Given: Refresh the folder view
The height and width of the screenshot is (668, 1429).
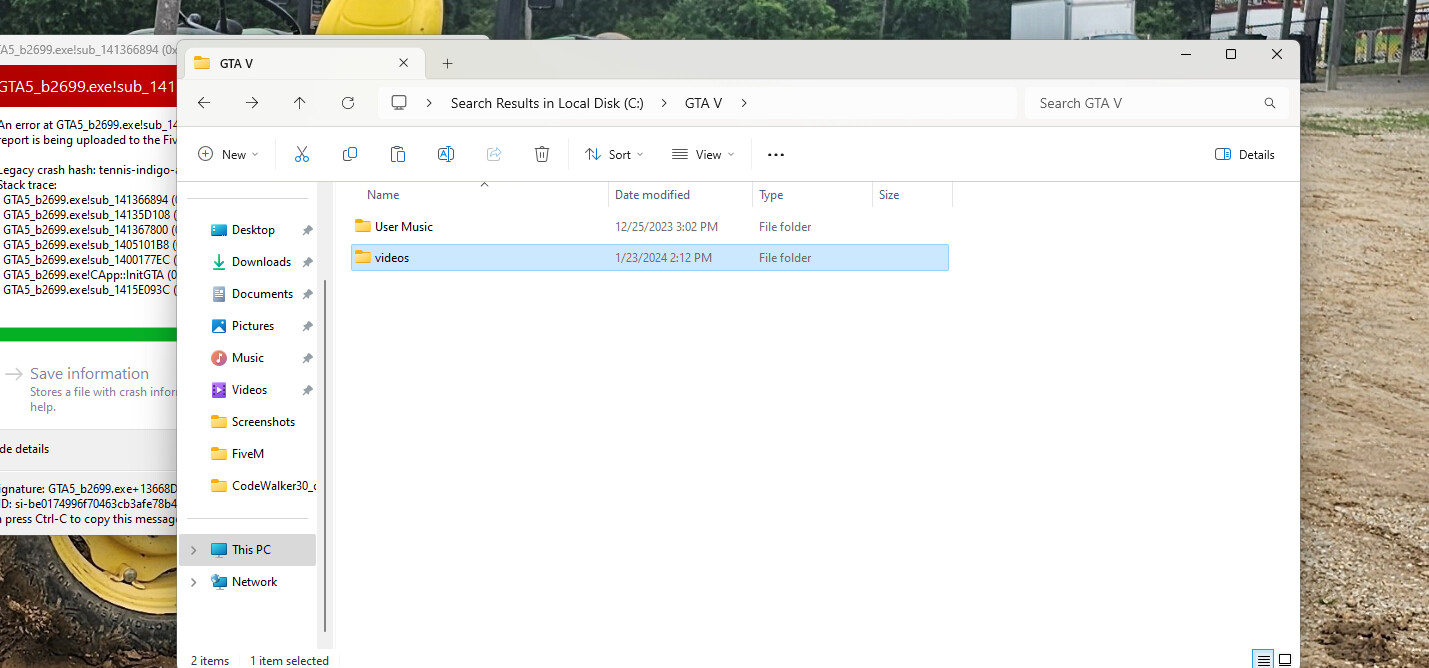Looking at the screenshot, I should 348,103.
